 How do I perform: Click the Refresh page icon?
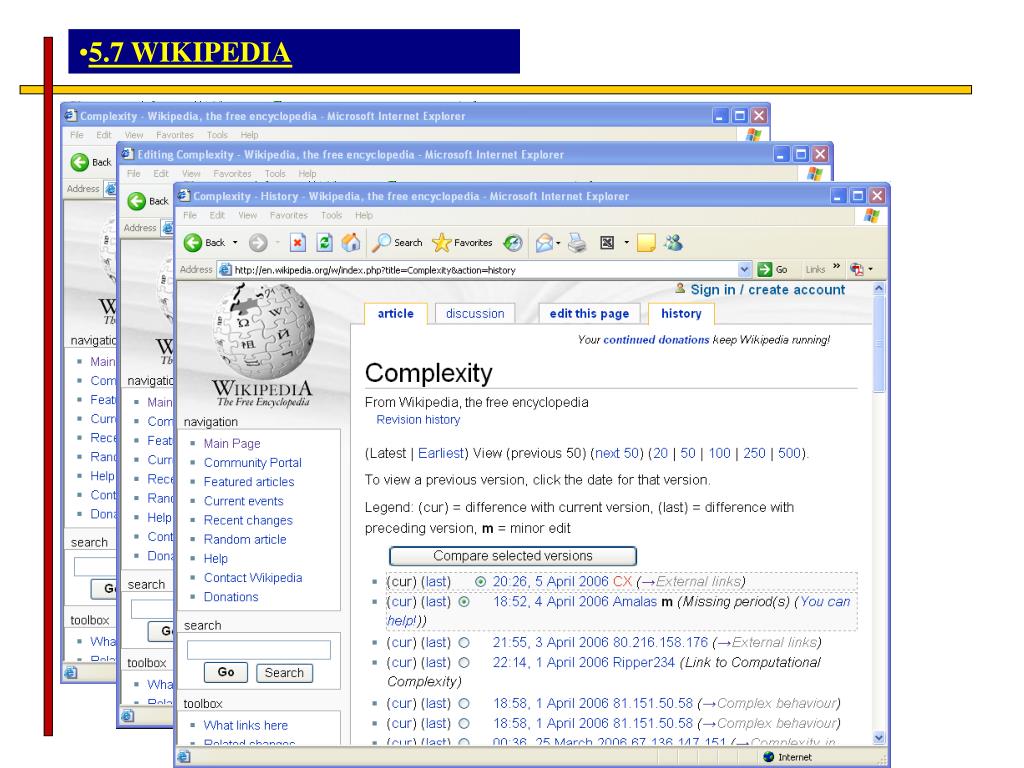[x=325, y=243]
